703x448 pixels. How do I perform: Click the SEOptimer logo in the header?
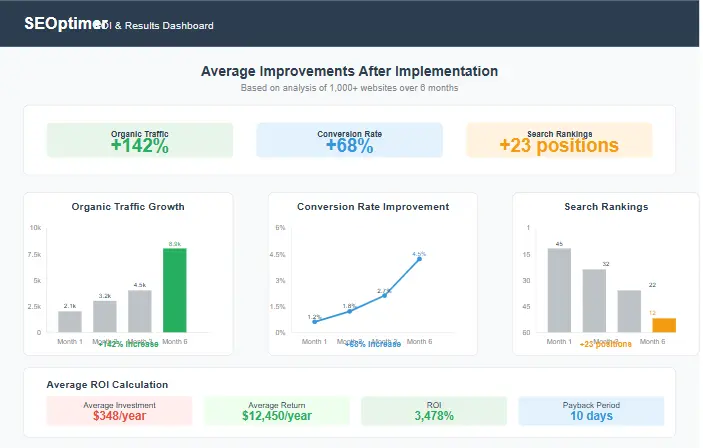57,24
